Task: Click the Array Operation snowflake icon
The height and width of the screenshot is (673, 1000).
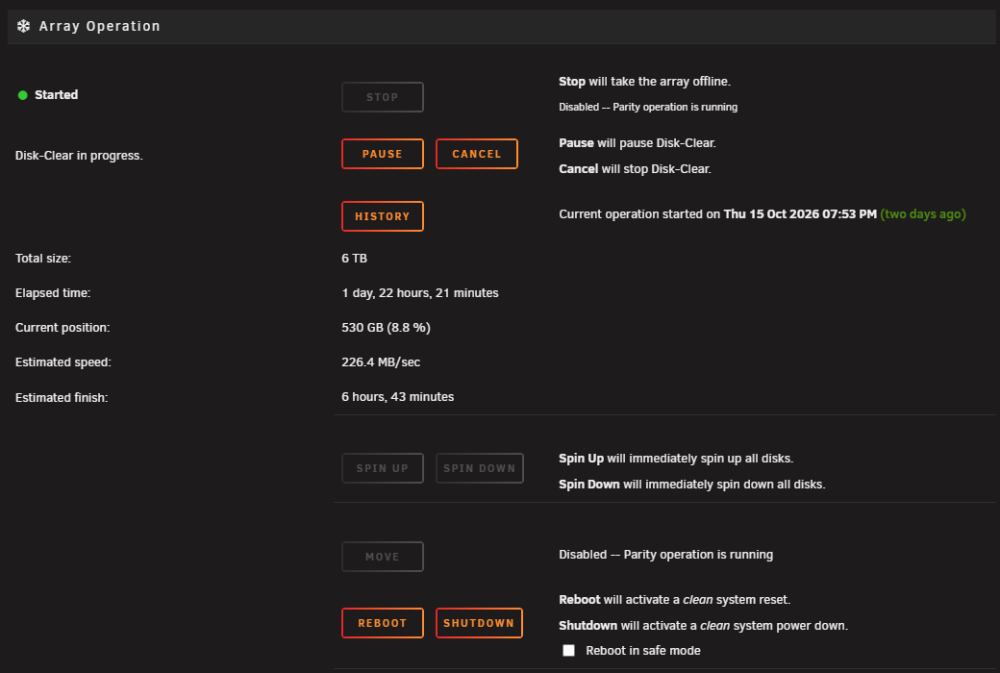Action: click(x=24, y=26)
